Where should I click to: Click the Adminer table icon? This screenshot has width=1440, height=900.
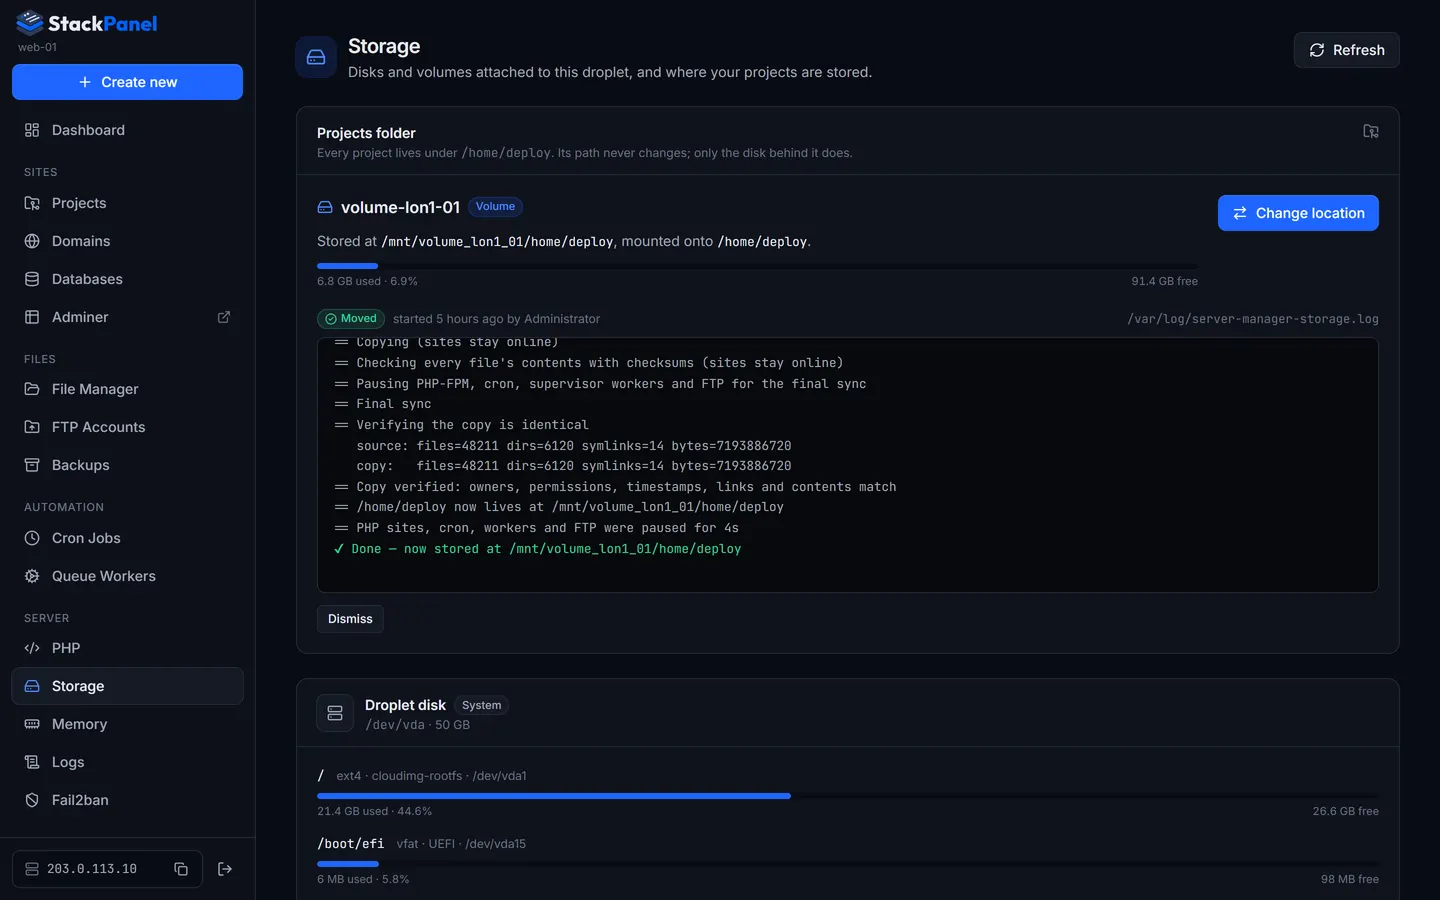click(x=32, y=317)
